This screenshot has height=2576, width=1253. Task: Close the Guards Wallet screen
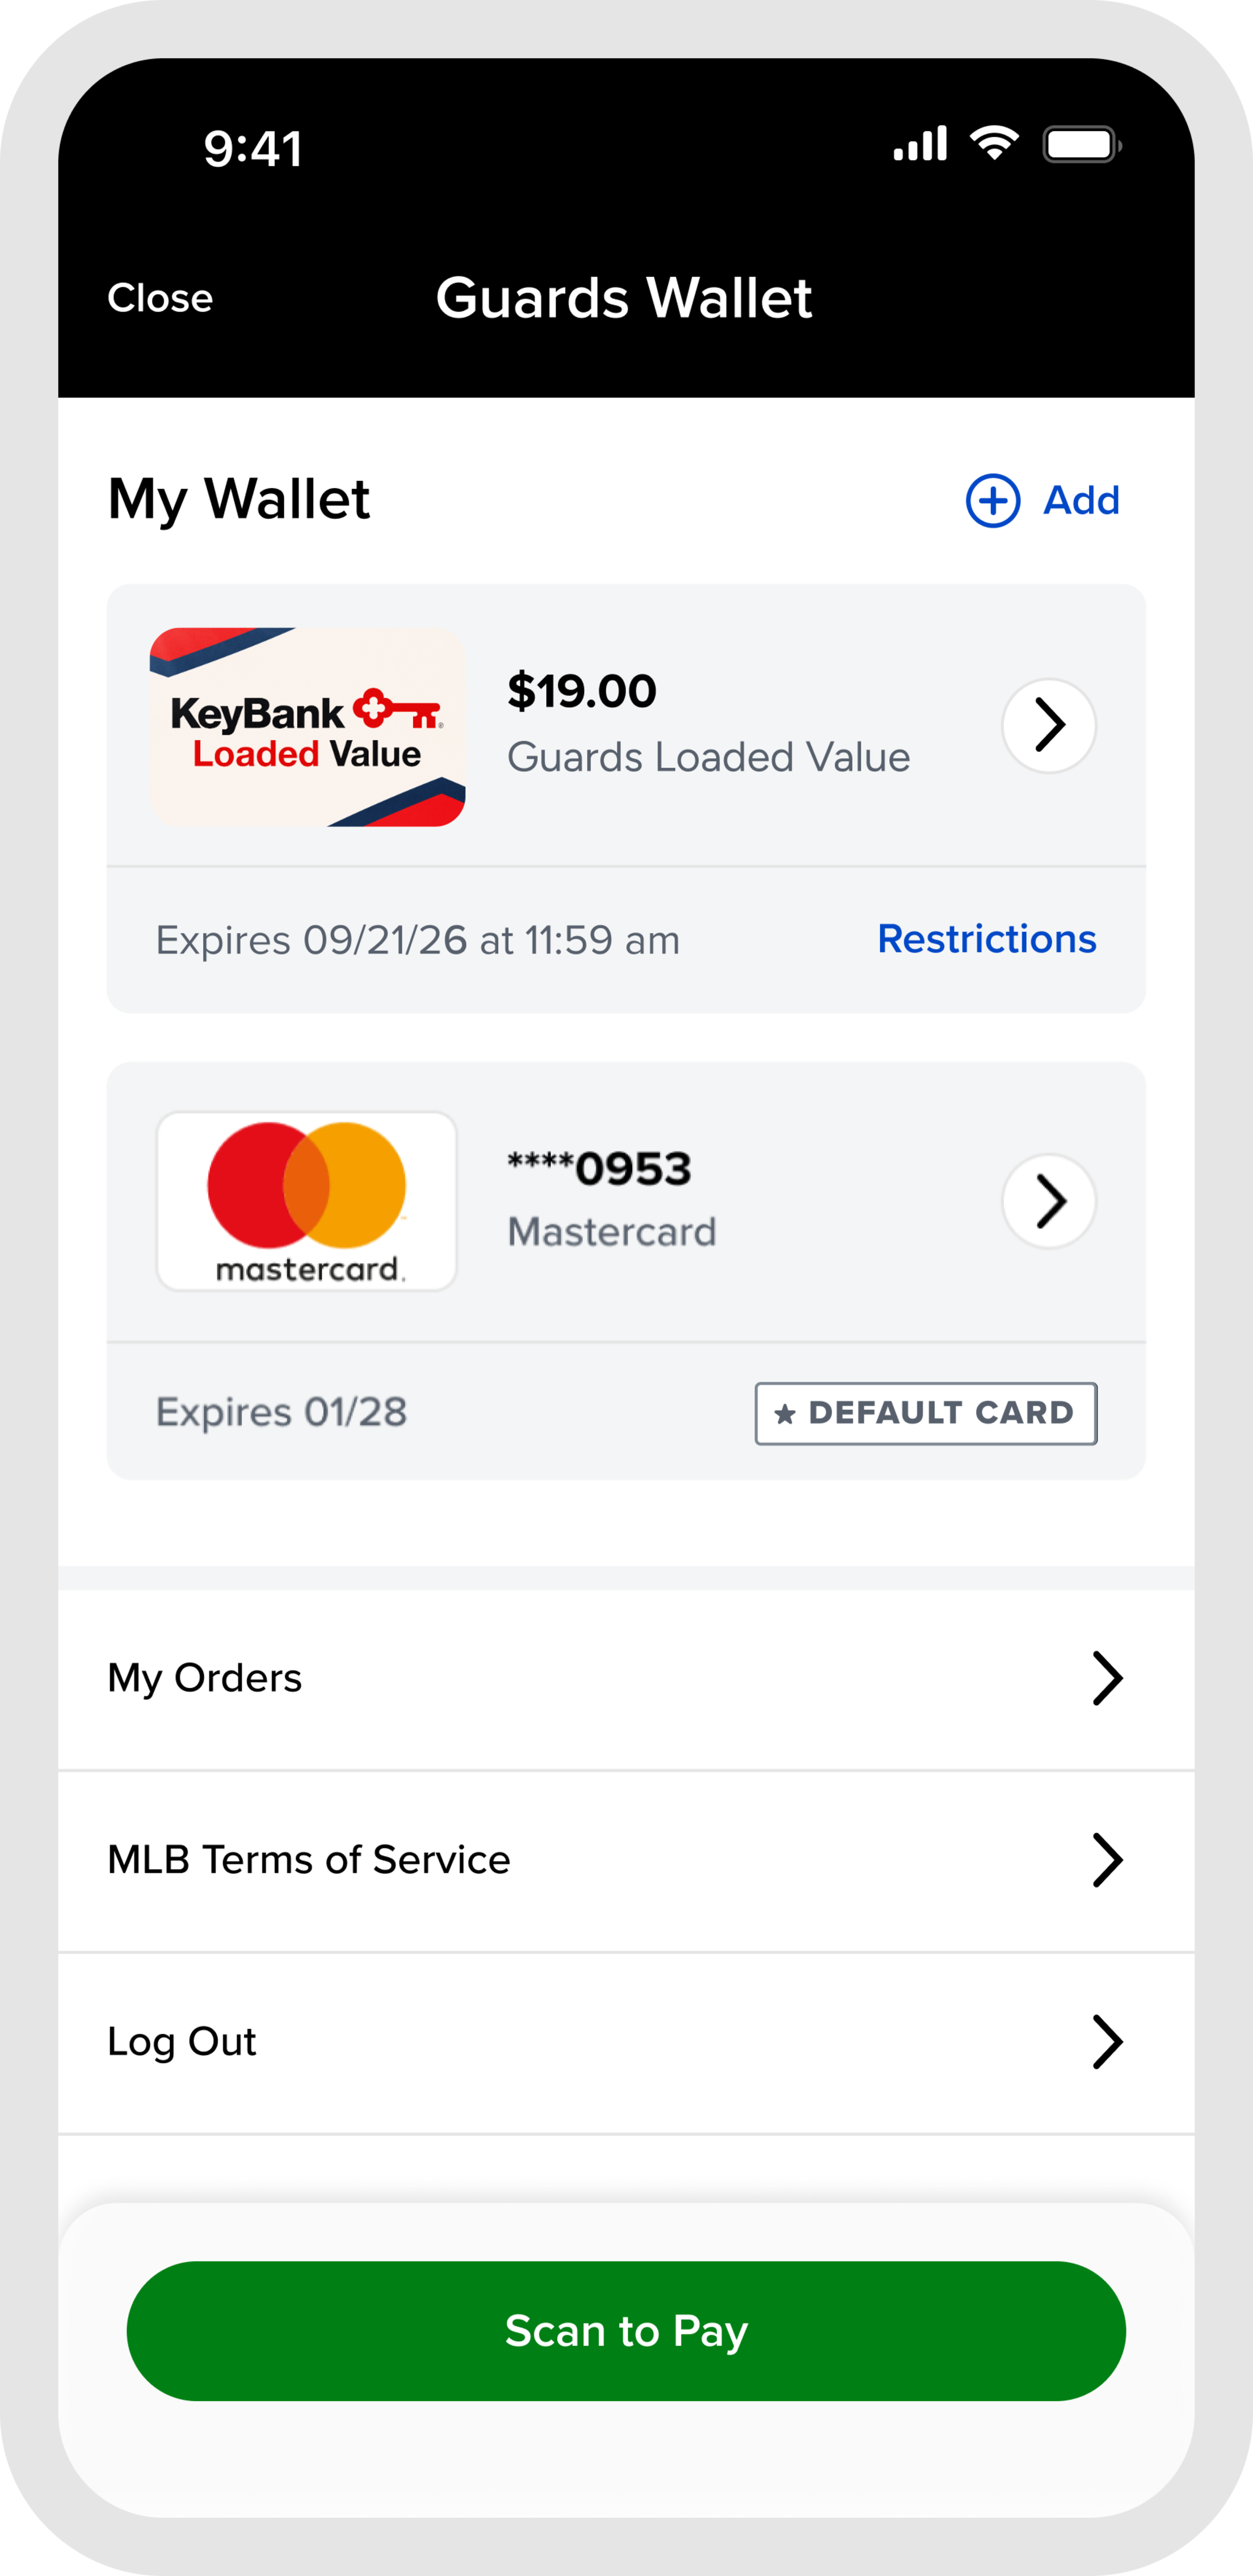[160, 298]
